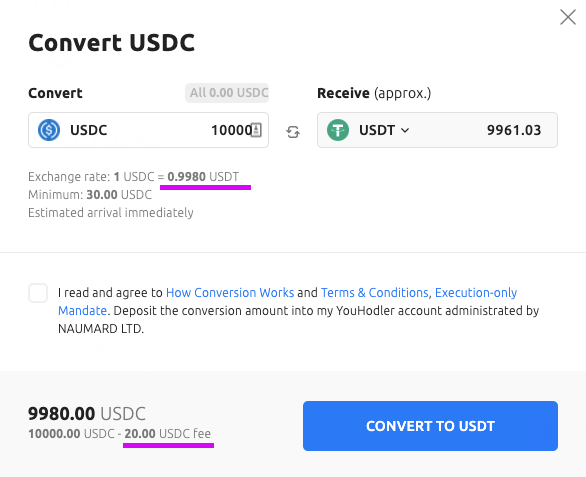The image size is (586, 477).
Task: Click the All 0.00 USDC button
Action: [x=227, y=93]
